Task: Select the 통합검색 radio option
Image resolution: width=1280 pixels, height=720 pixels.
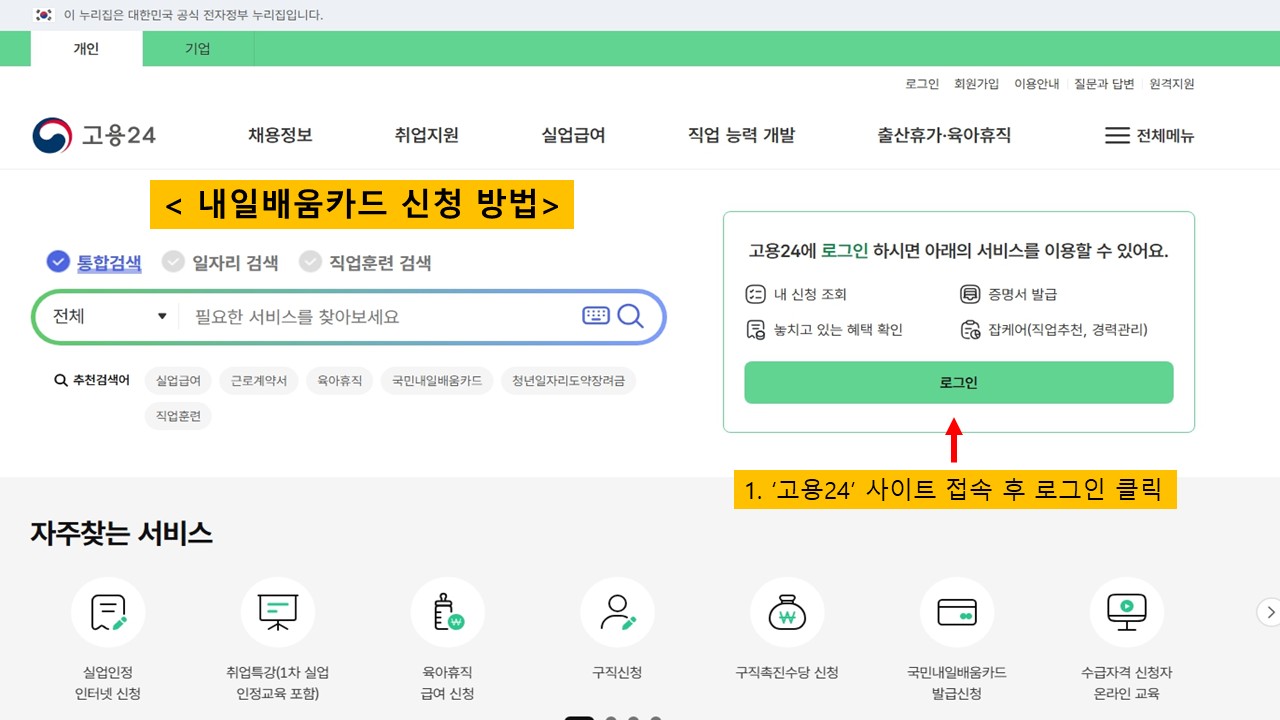Action: [94, 262]
